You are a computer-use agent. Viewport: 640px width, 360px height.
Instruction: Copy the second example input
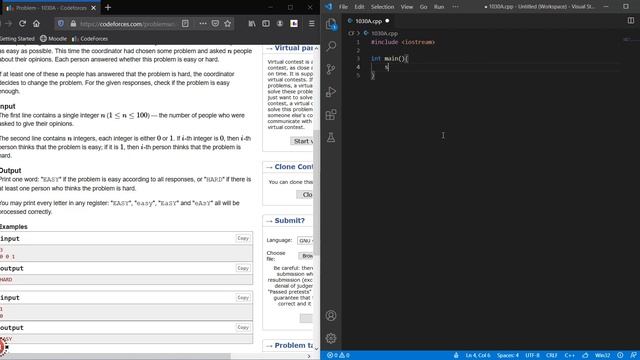pyautogui.click(x=243, y=298)
